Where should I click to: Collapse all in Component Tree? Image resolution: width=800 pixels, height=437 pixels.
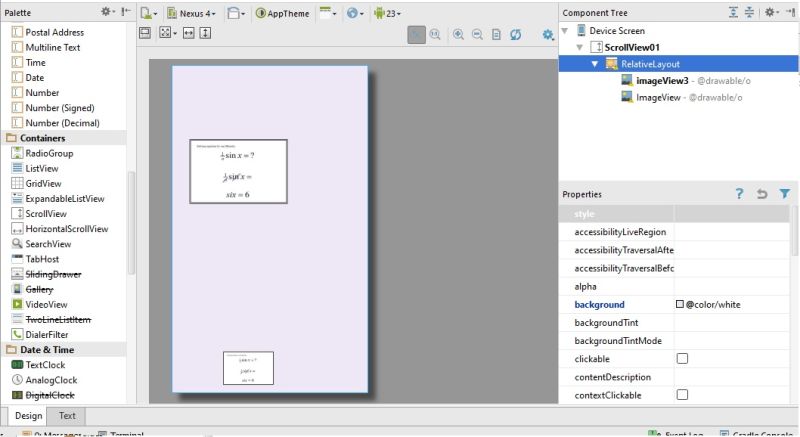click(749, 12)
